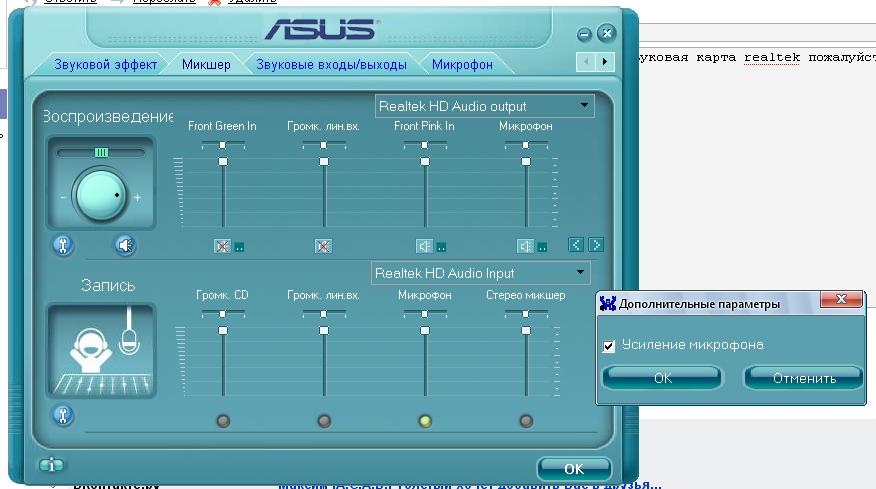Image resolution: width=876 pixels, height=489 pixels.
Task: Open Realtek HD Audio Input dropdown
Action: pos(480,273)
